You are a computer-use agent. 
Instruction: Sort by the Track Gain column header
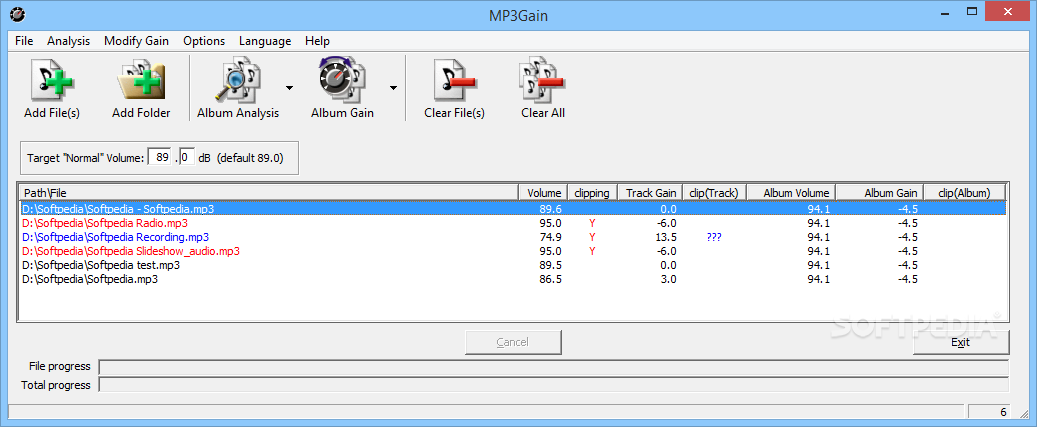(649, 193)
